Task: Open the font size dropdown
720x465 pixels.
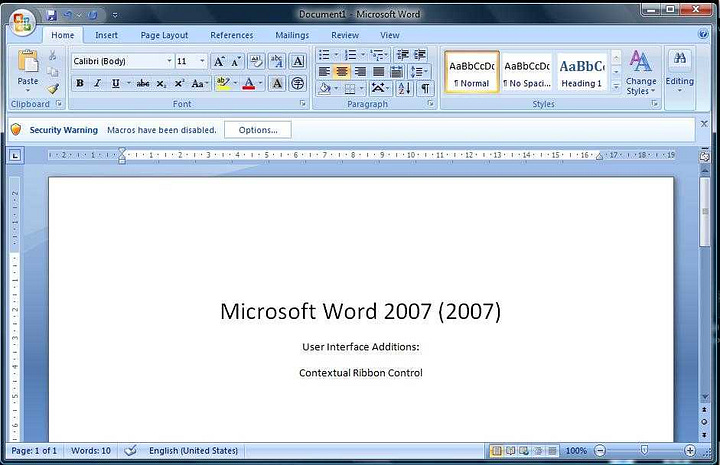Action: (x=202, y=61)
